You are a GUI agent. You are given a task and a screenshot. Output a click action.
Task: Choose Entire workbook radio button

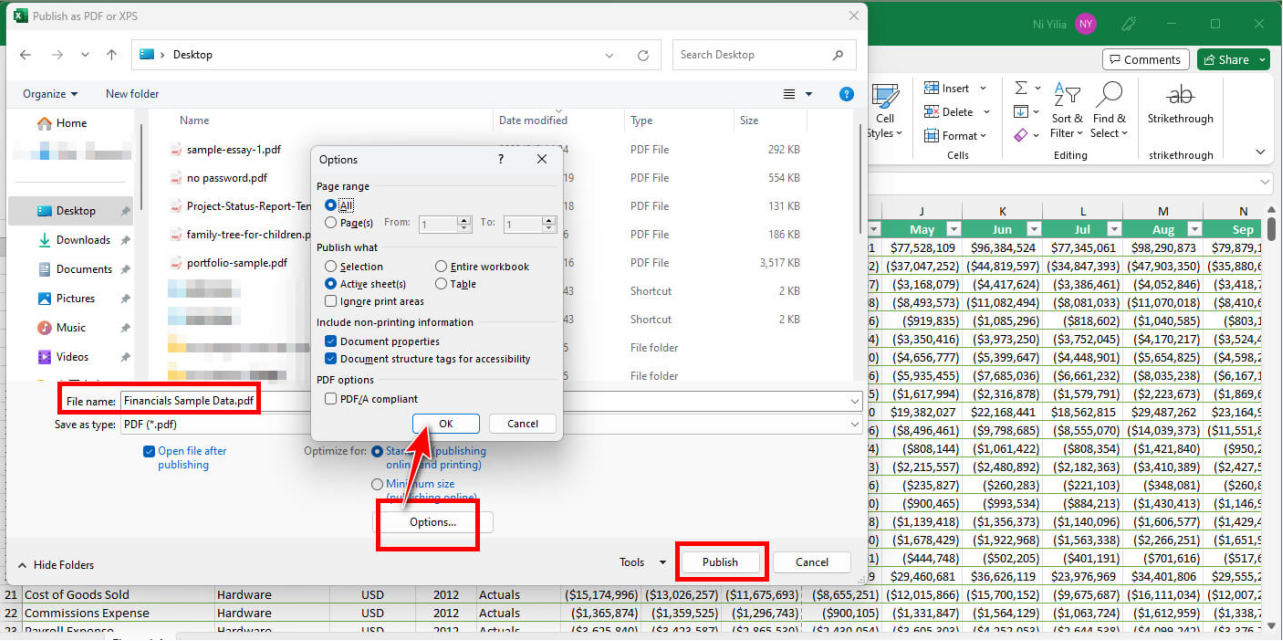441,267
